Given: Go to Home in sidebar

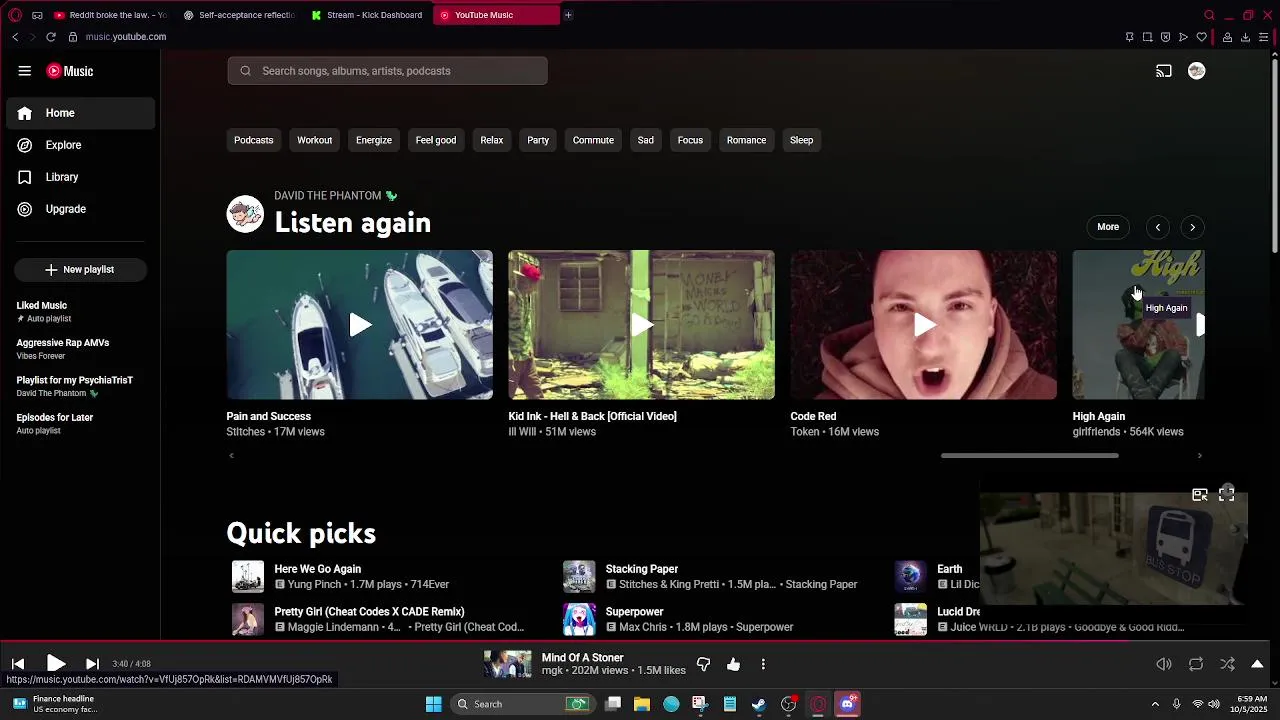Looking at the screenshot, I should click(x=81, y=113).
